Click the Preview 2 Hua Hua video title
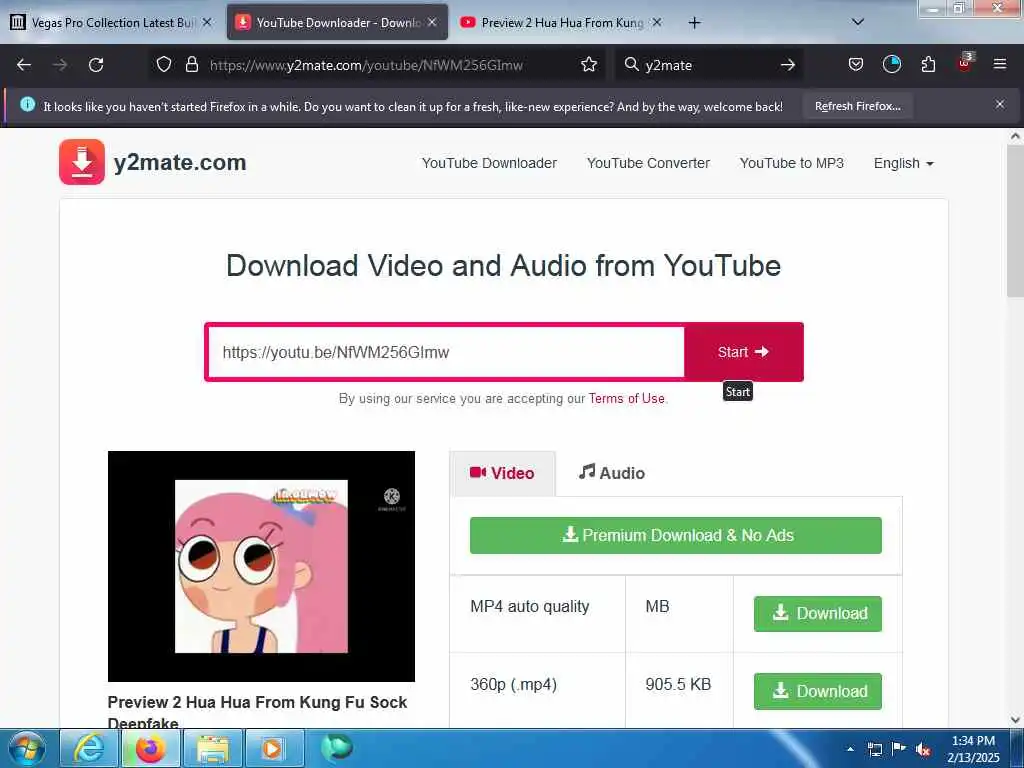Image resolution: width=1024 pixels, height=768 pixels. point(257,711)
